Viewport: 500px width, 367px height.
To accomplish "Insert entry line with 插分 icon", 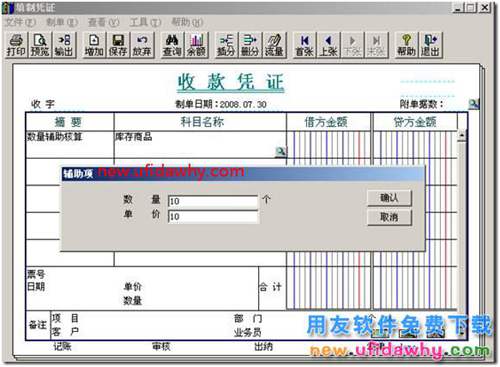I will [226, 45].
